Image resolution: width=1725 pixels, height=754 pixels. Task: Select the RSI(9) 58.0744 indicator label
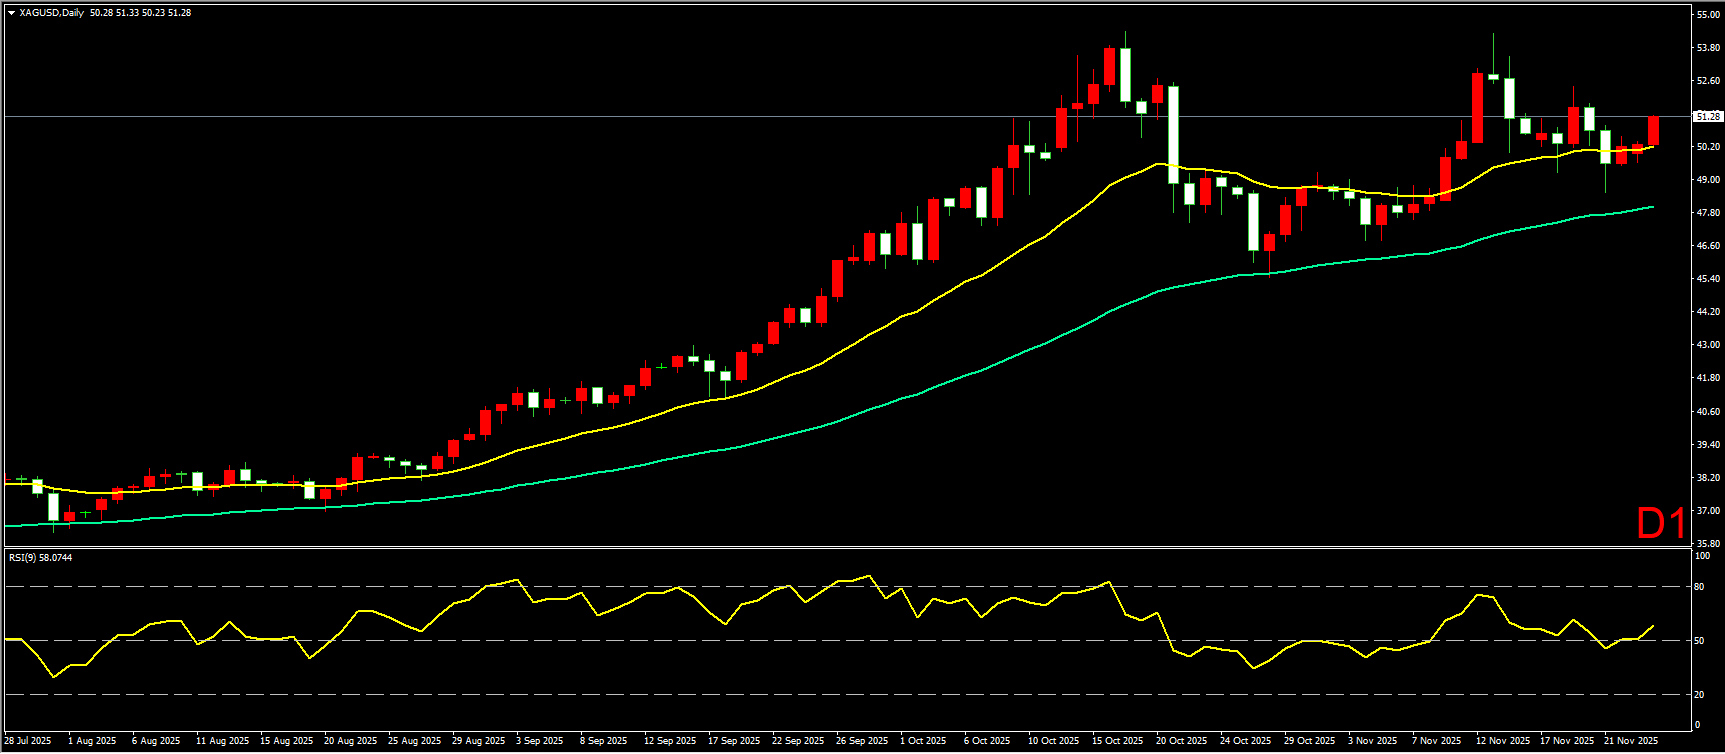click(40, 557)
